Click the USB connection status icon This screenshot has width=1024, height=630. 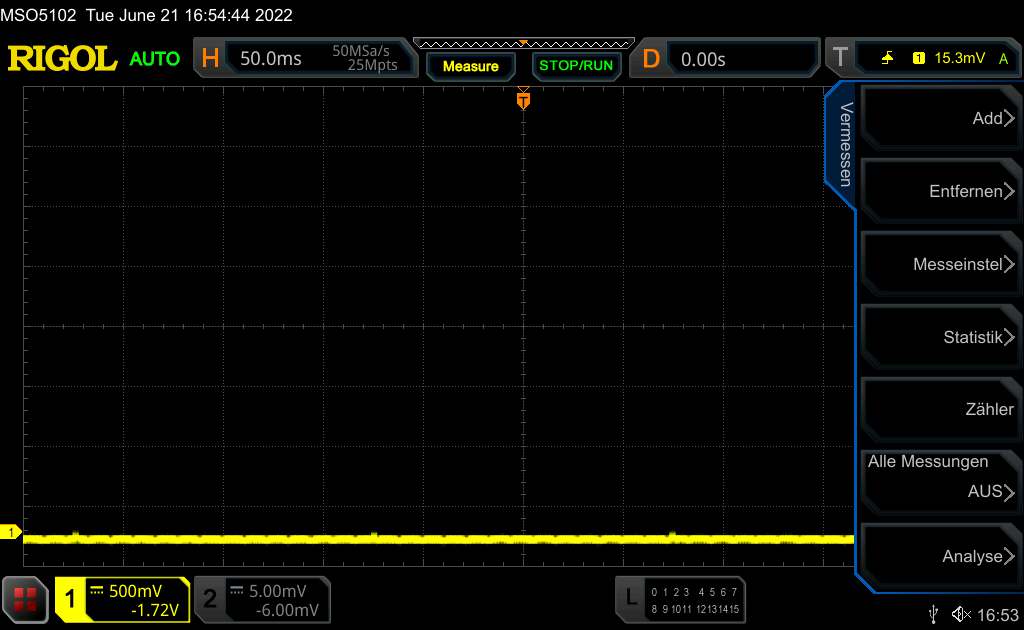pyautogui.click(x=933, y=613)
